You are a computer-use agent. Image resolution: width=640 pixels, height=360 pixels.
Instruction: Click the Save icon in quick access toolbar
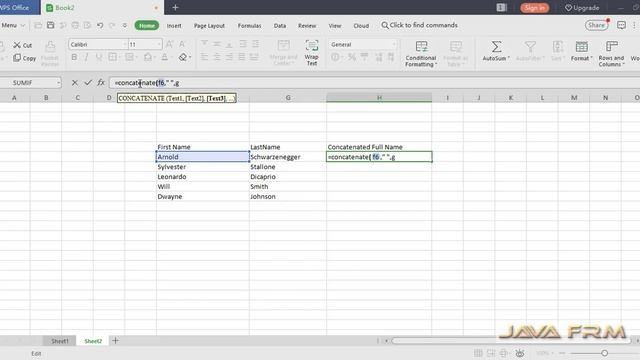(51, 25)
